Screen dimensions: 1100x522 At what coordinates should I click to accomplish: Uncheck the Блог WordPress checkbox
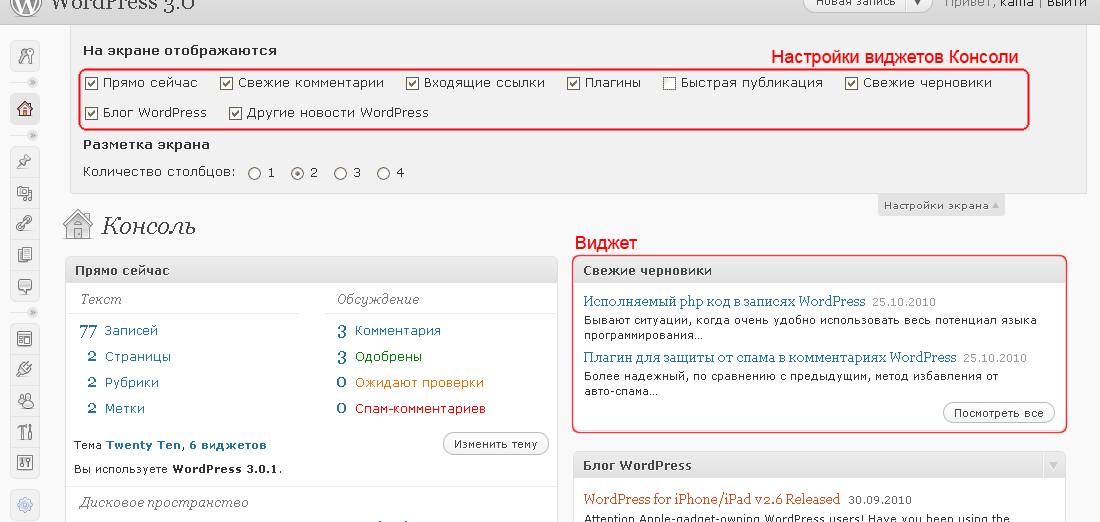tap(91, 113)
